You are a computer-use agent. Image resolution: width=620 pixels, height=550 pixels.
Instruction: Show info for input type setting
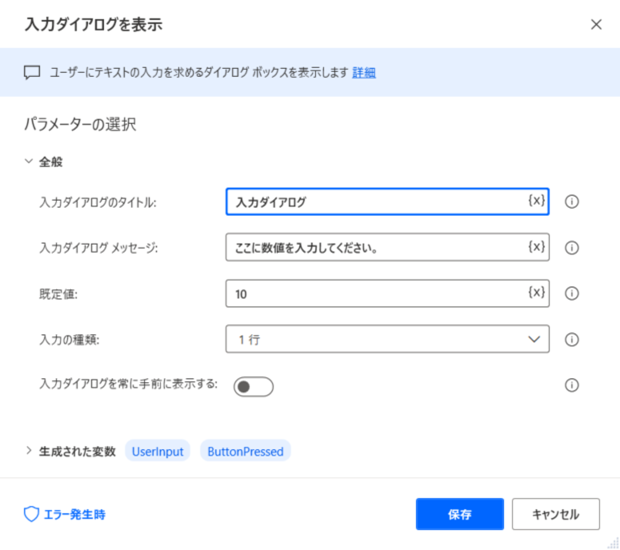571,339
